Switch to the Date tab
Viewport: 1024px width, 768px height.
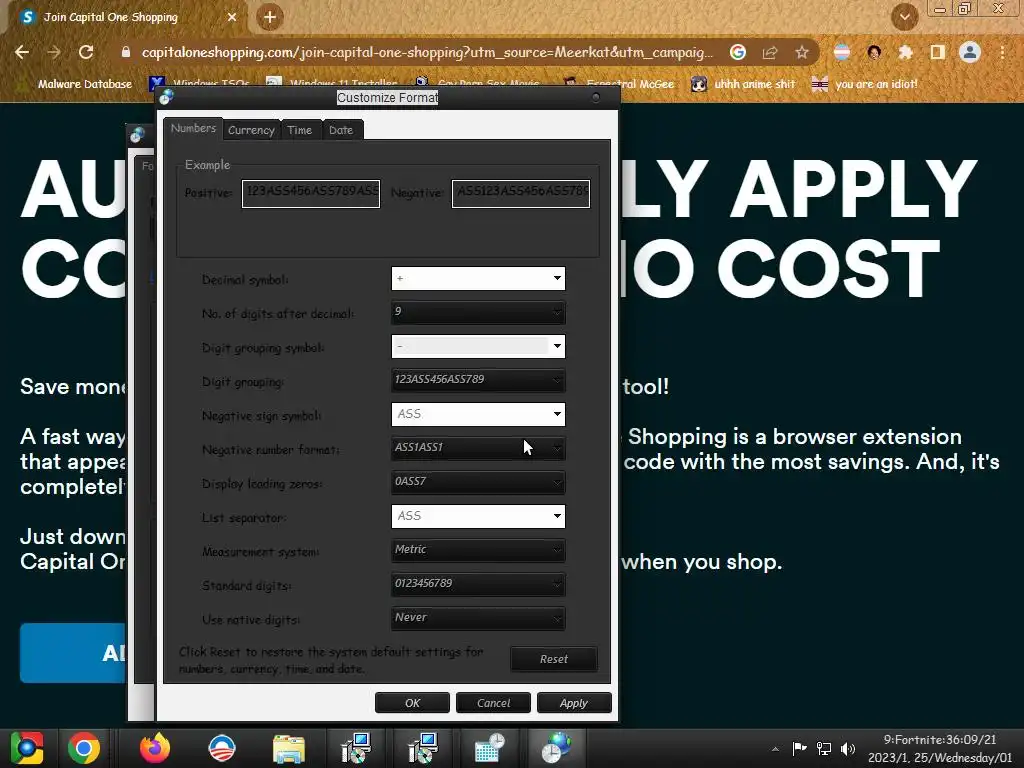tap(341, 130)
